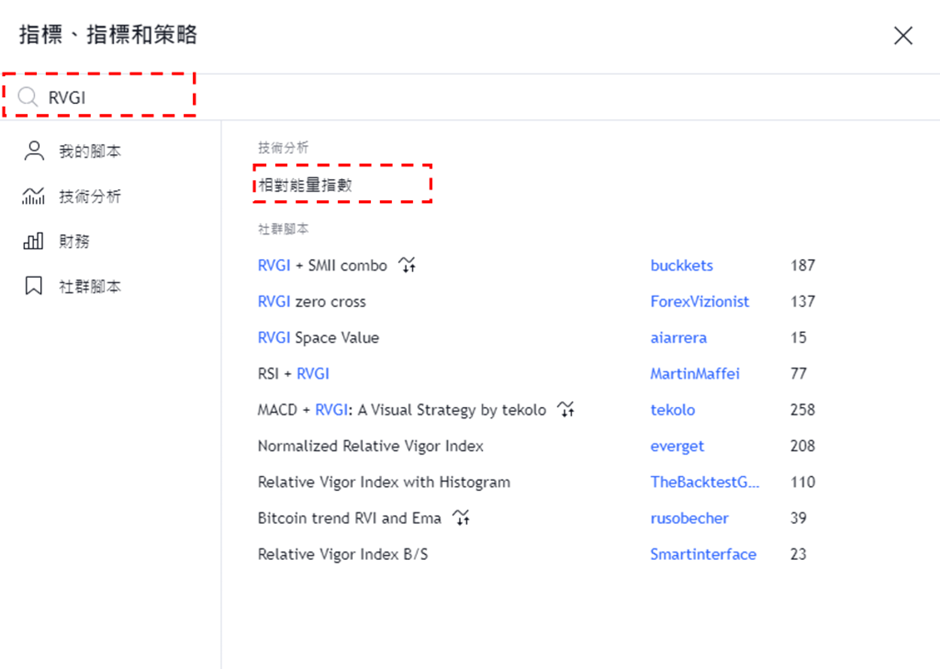Open author Smartinterface profile
Screen dimensions: 940x669
click(x=703, y=553)
